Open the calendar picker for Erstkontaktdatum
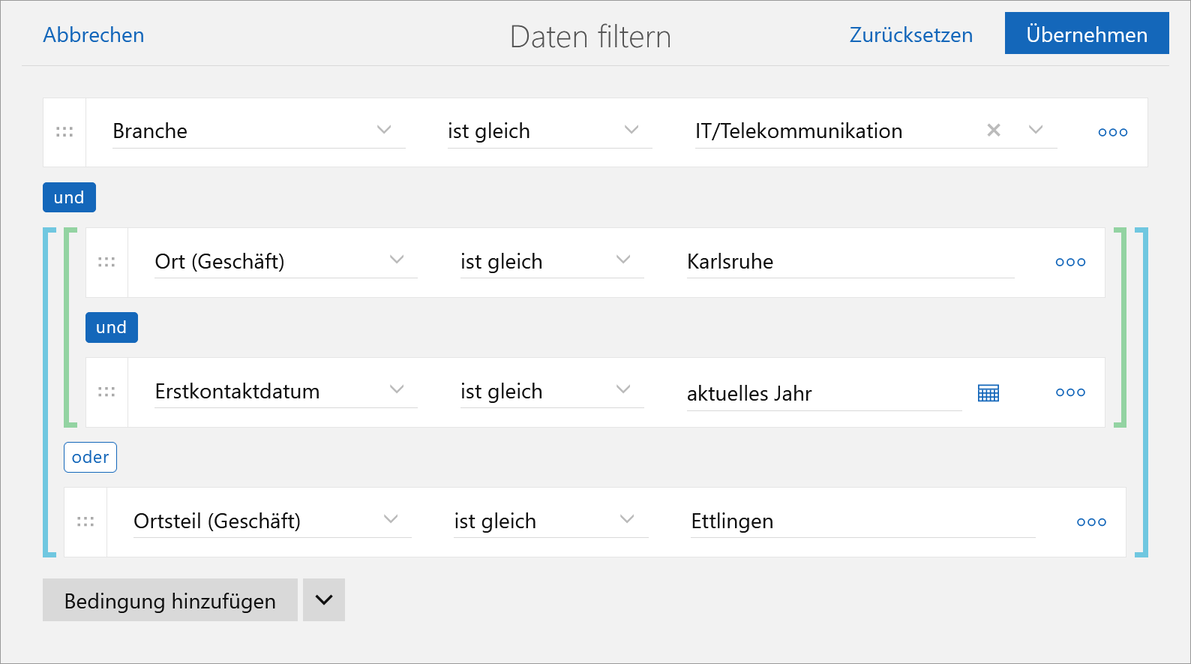Image resolution: width=1191 pixels, height=664 pixels. [988, 392]
